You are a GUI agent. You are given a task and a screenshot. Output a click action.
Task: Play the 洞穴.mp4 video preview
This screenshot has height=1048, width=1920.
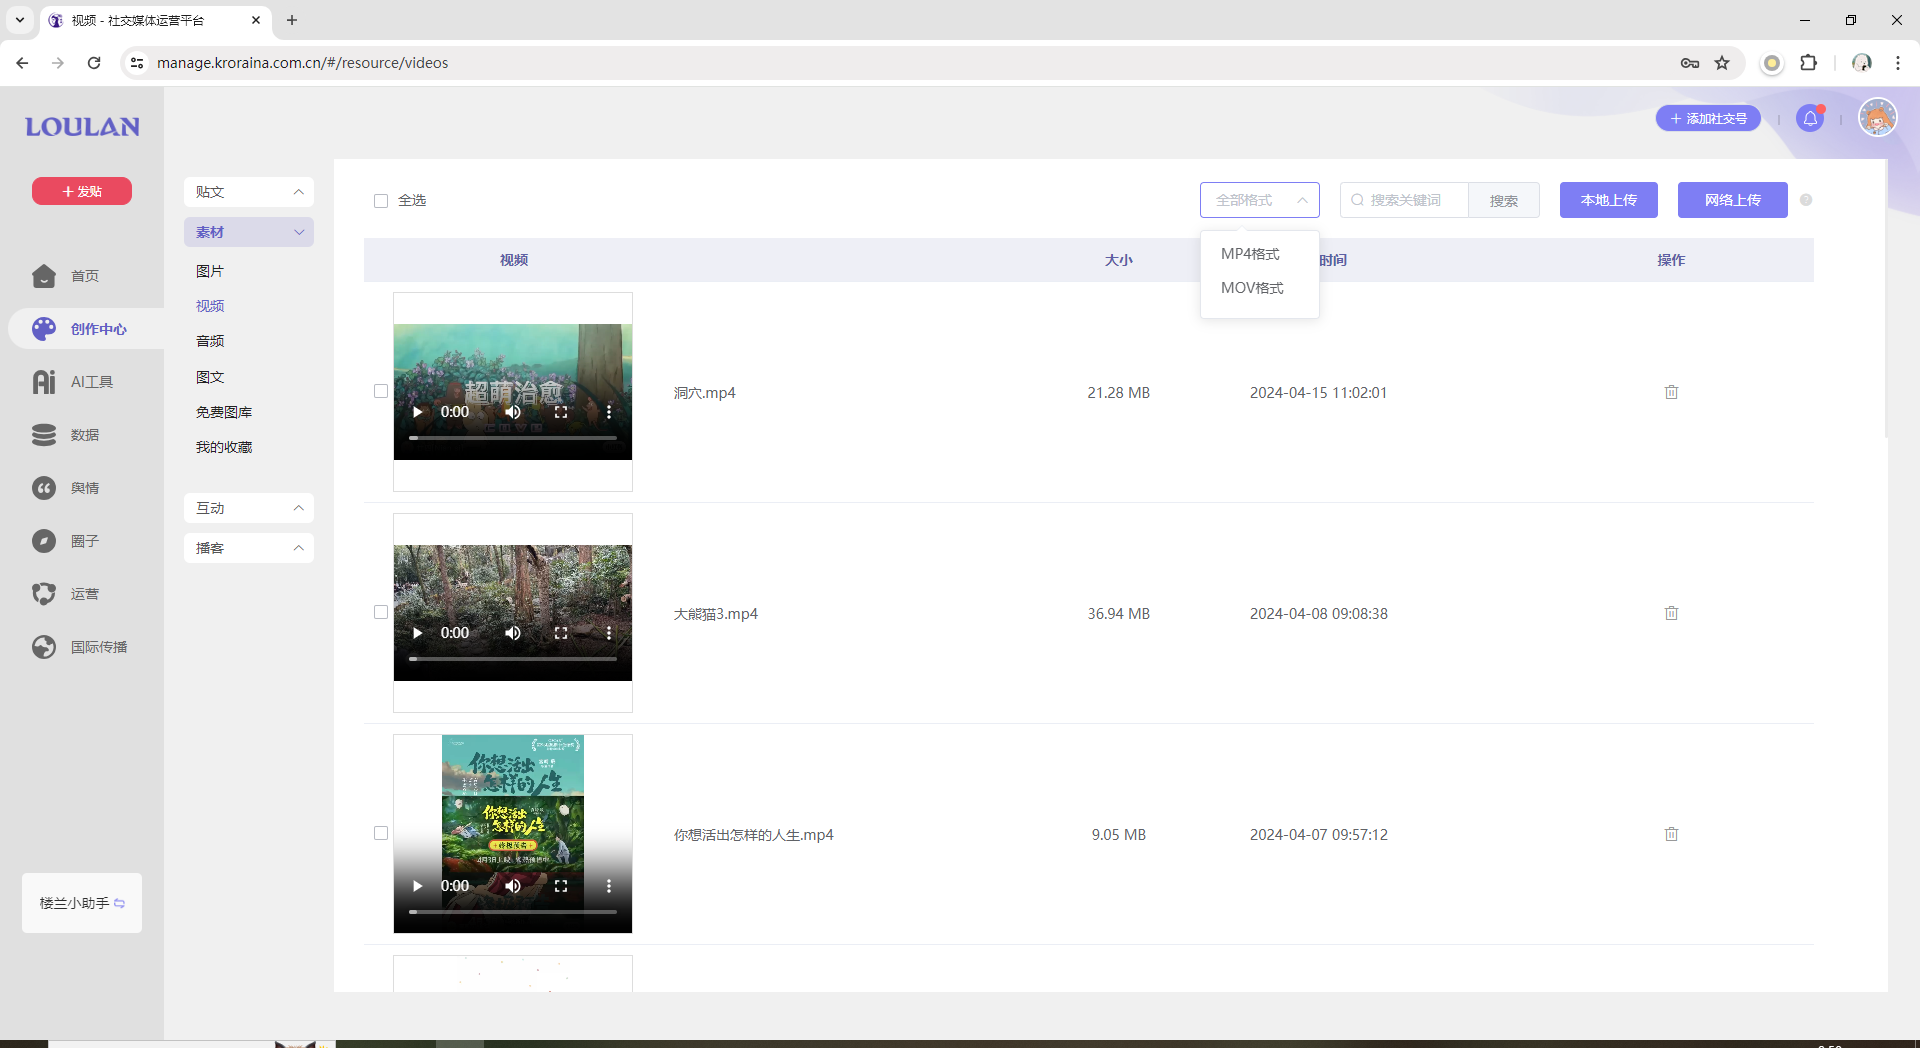pos(418,412)
